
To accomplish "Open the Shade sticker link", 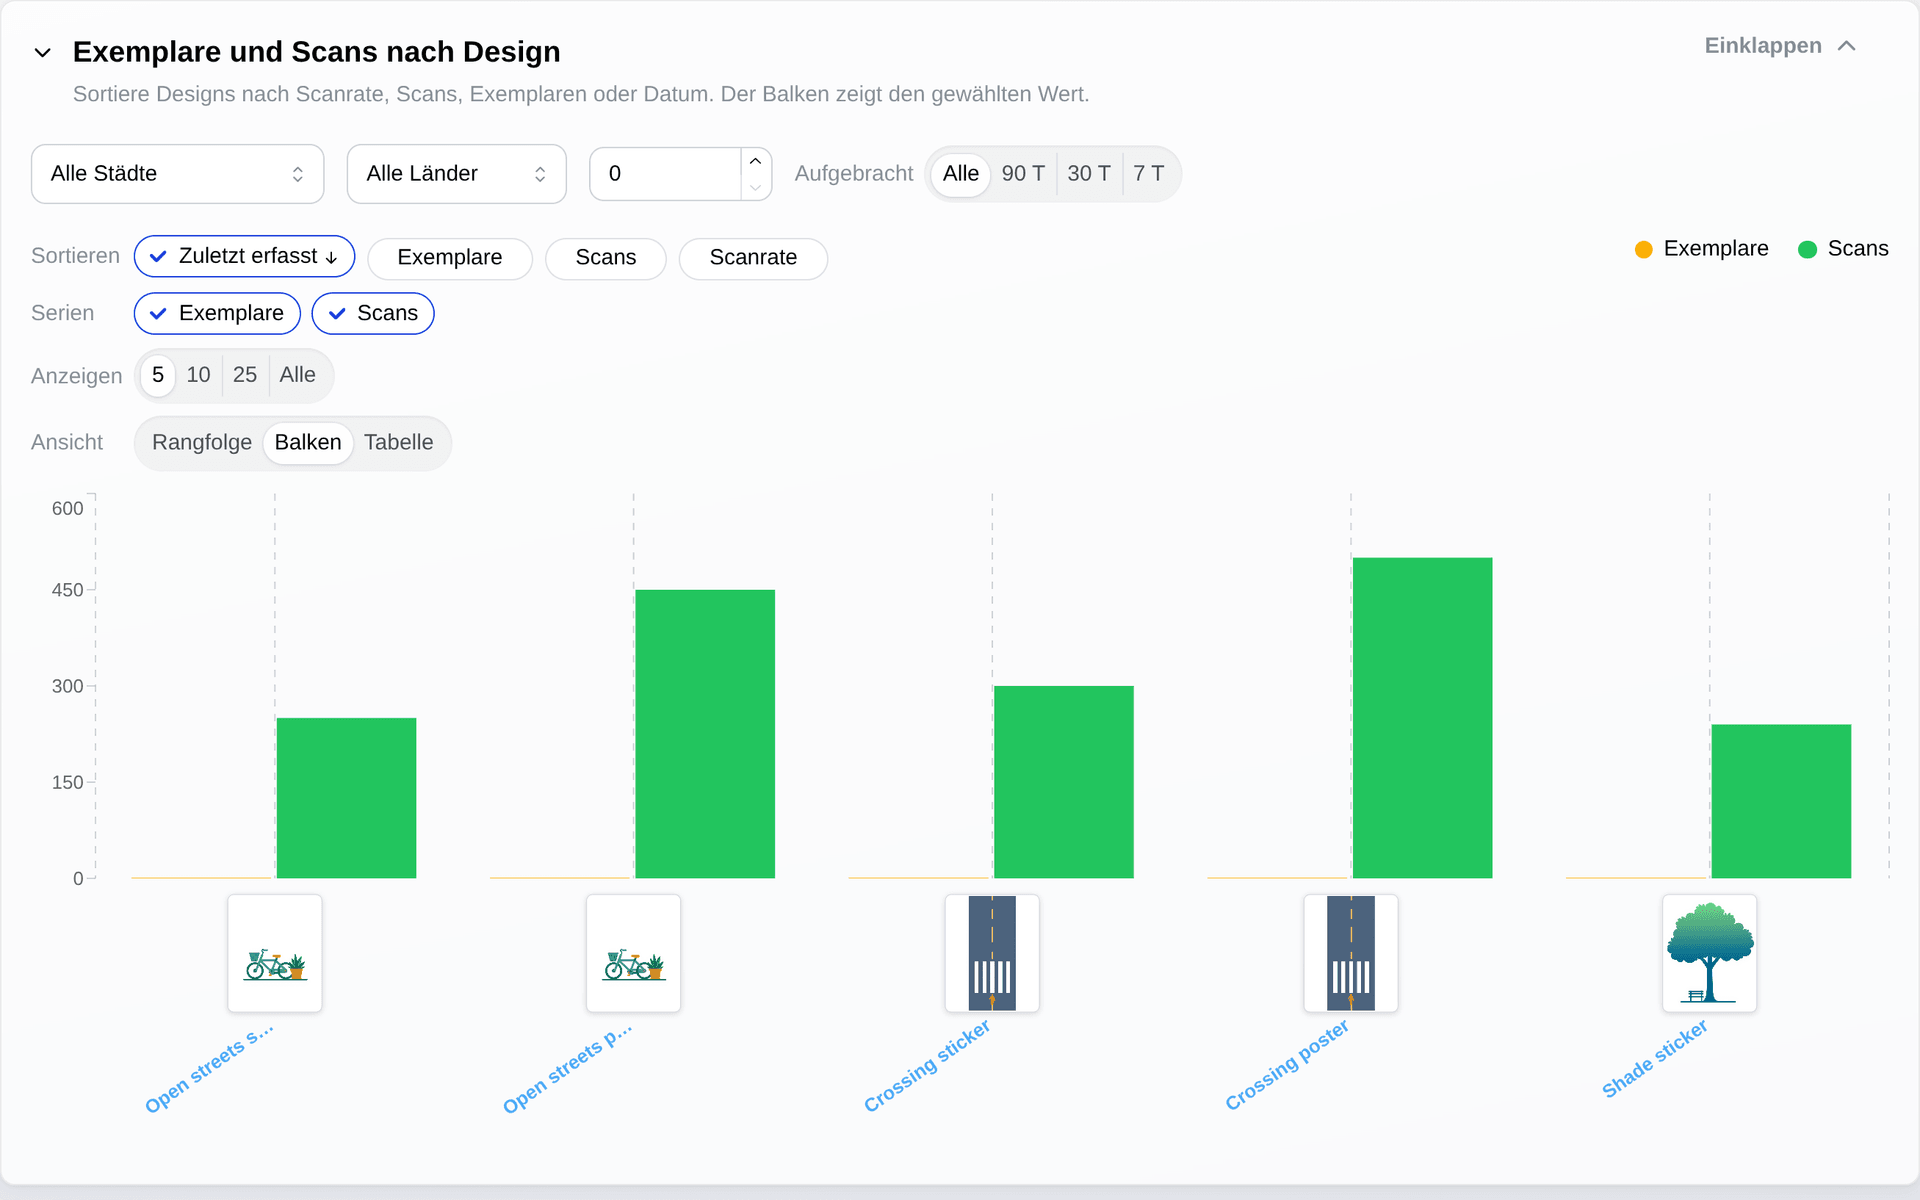I will coord(1655,1060).
